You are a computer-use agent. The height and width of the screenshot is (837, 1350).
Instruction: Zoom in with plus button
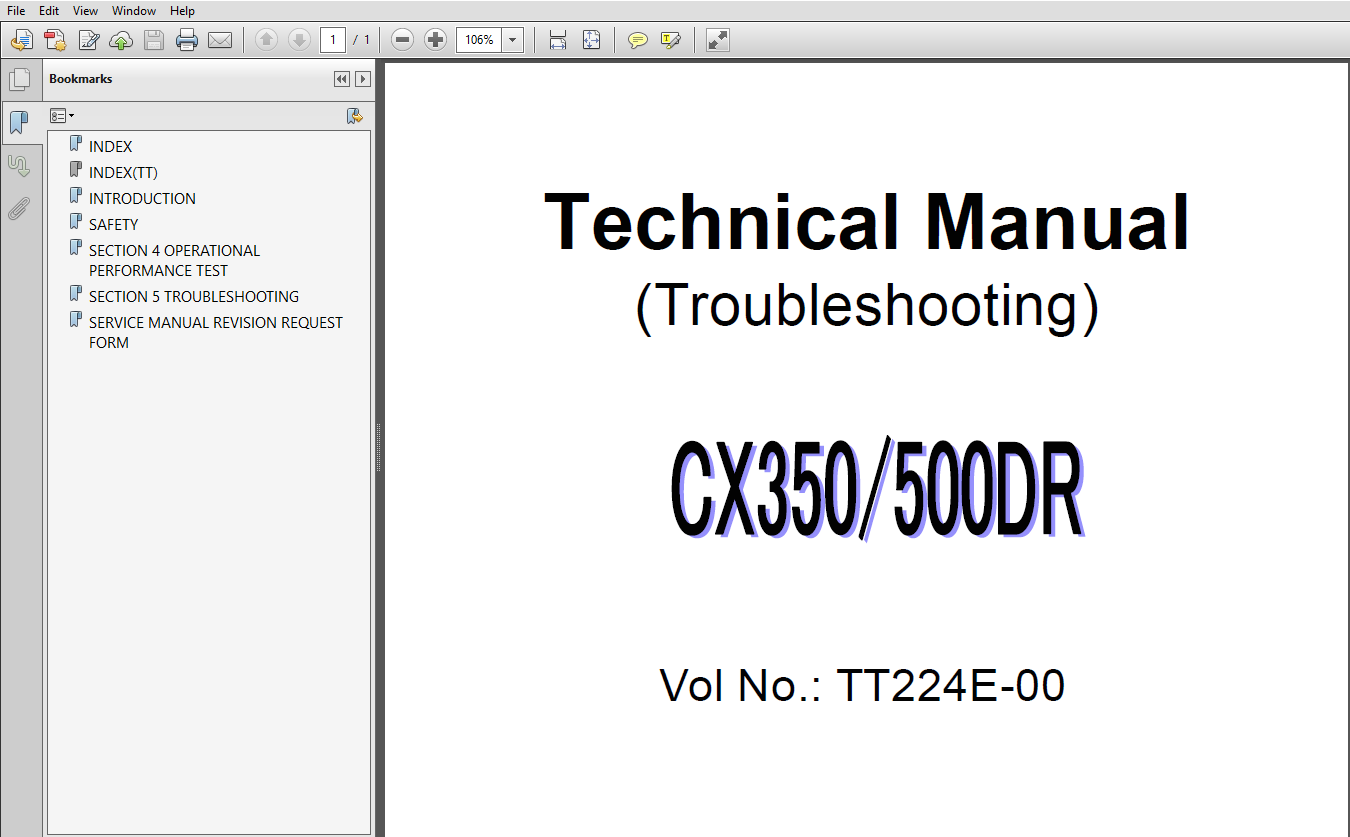(435, 40)
